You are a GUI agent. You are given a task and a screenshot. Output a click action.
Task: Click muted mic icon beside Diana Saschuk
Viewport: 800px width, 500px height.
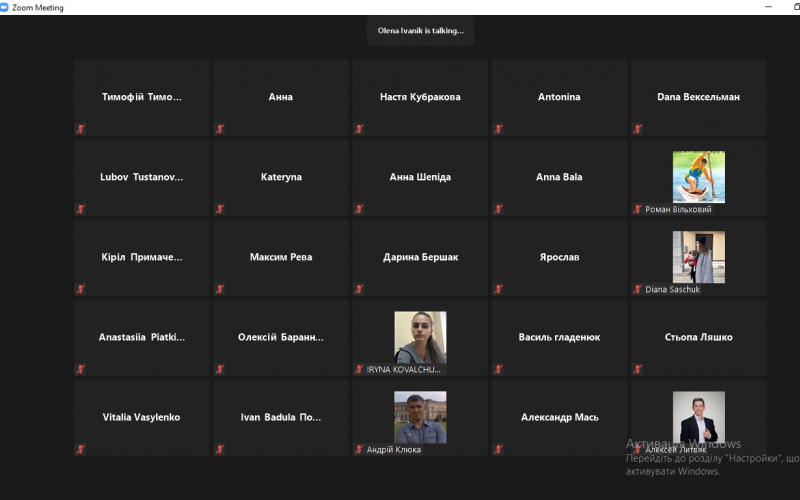point(638,289)
